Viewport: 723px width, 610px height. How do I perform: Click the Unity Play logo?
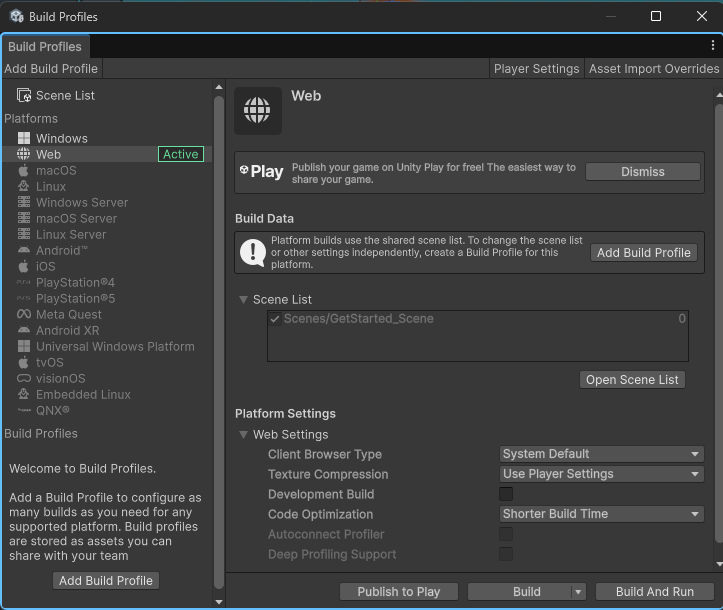coord(261,172)
